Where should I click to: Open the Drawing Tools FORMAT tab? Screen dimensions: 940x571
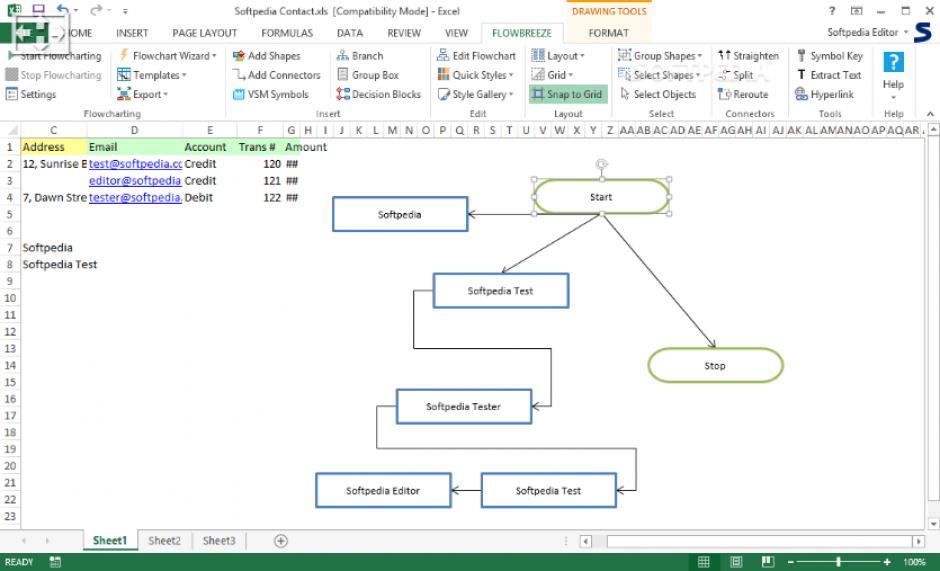(x=608, y=33)
